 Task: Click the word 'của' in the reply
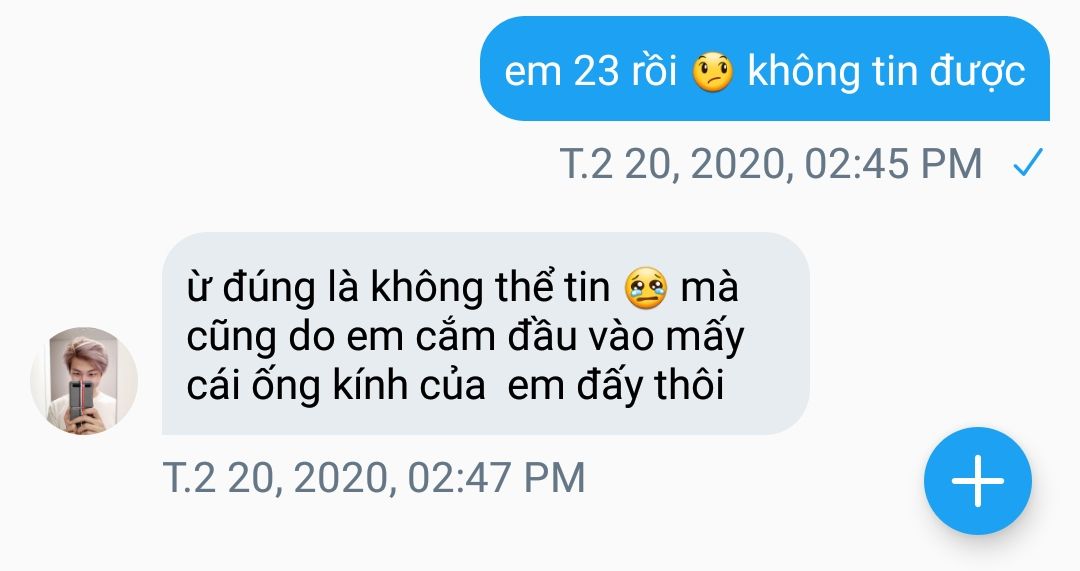(454, 386)
